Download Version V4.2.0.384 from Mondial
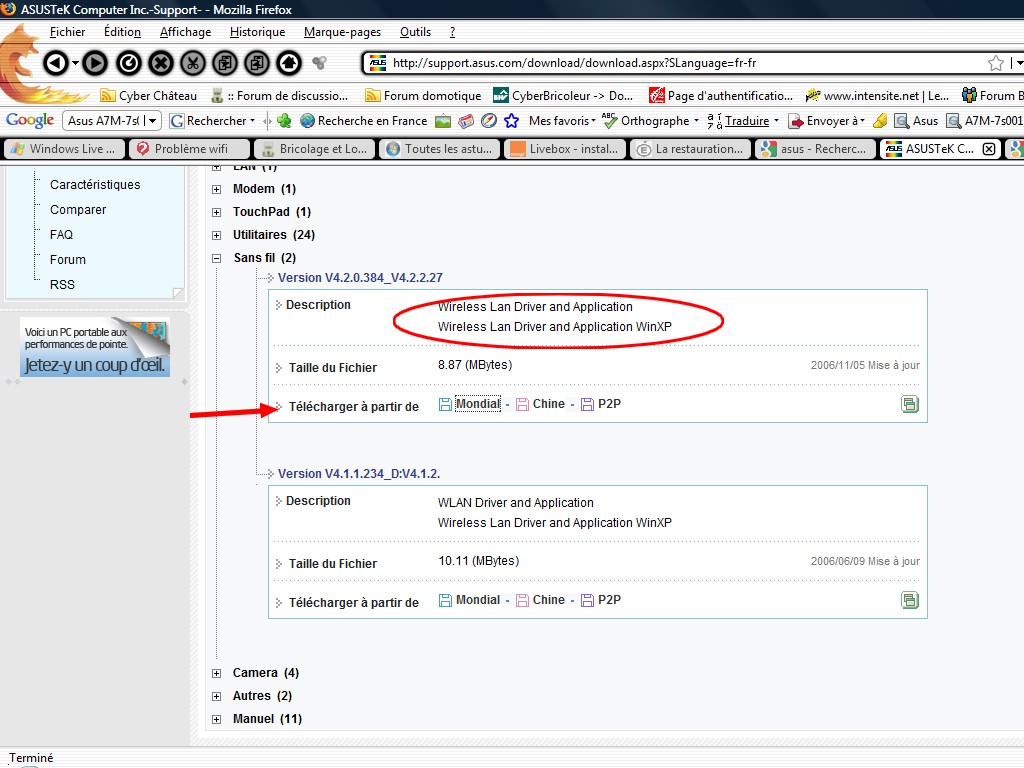1024x768 pixels. (477, 404)
